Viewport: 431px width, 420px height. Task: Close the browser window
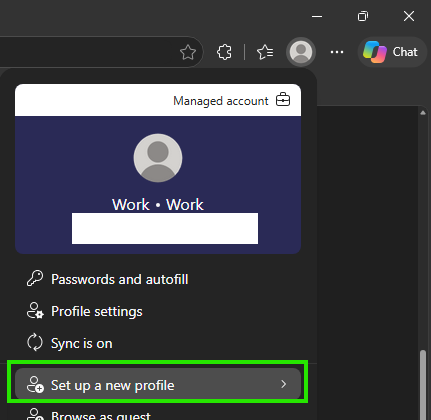[x=409, y=16]
